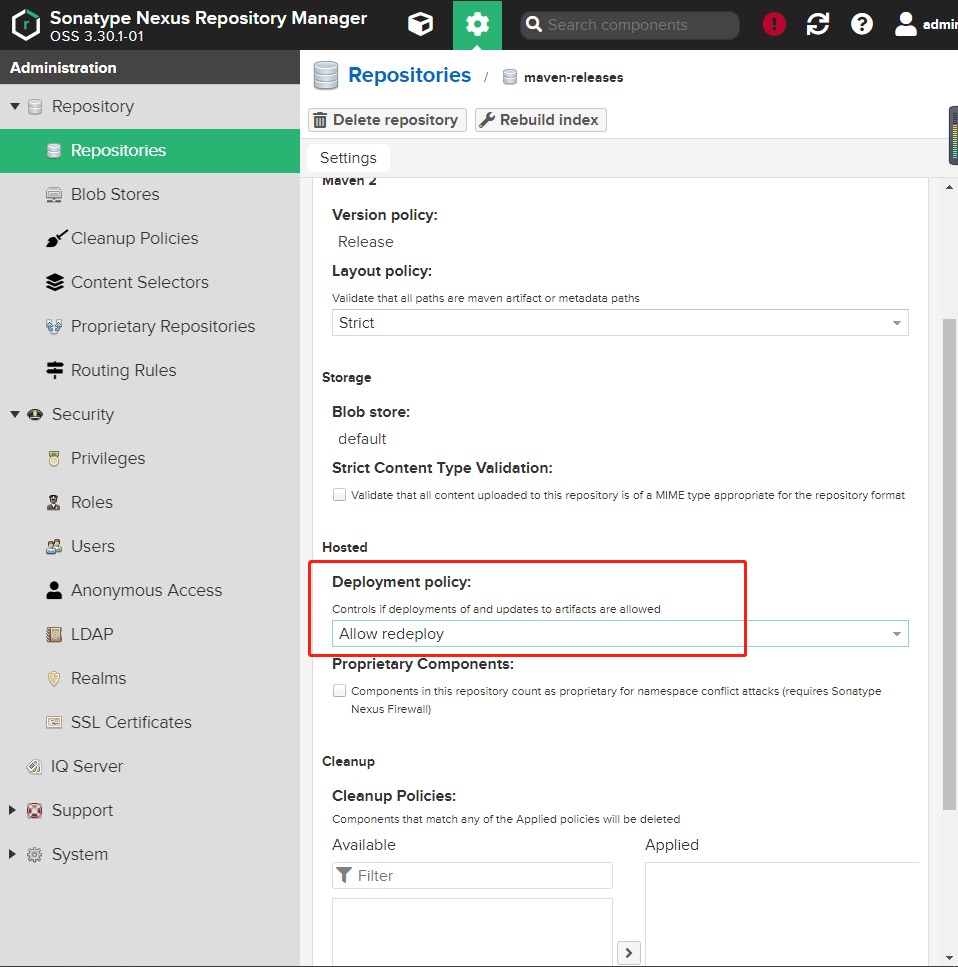Viewport: 958px width, 967px height.
Task: Click the Proprietary Repositories icon
Action: click(54, 326)
